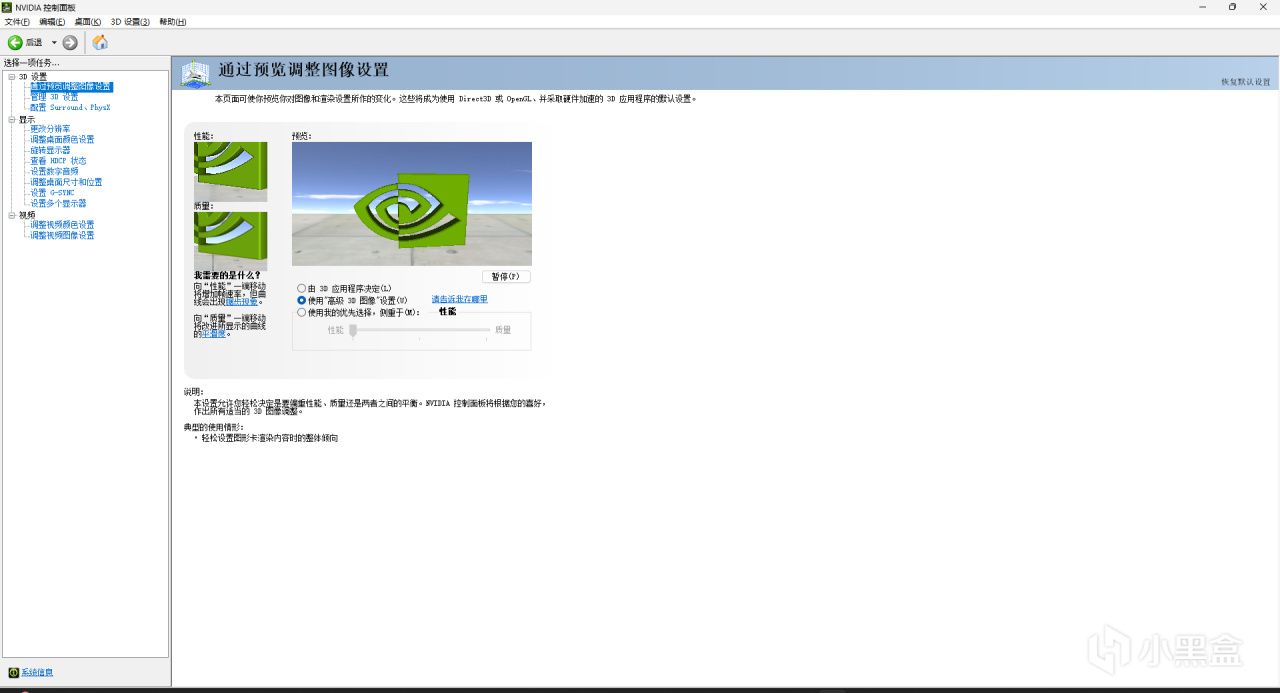
Task: Click the Home house icon
Action: (100, 42)
